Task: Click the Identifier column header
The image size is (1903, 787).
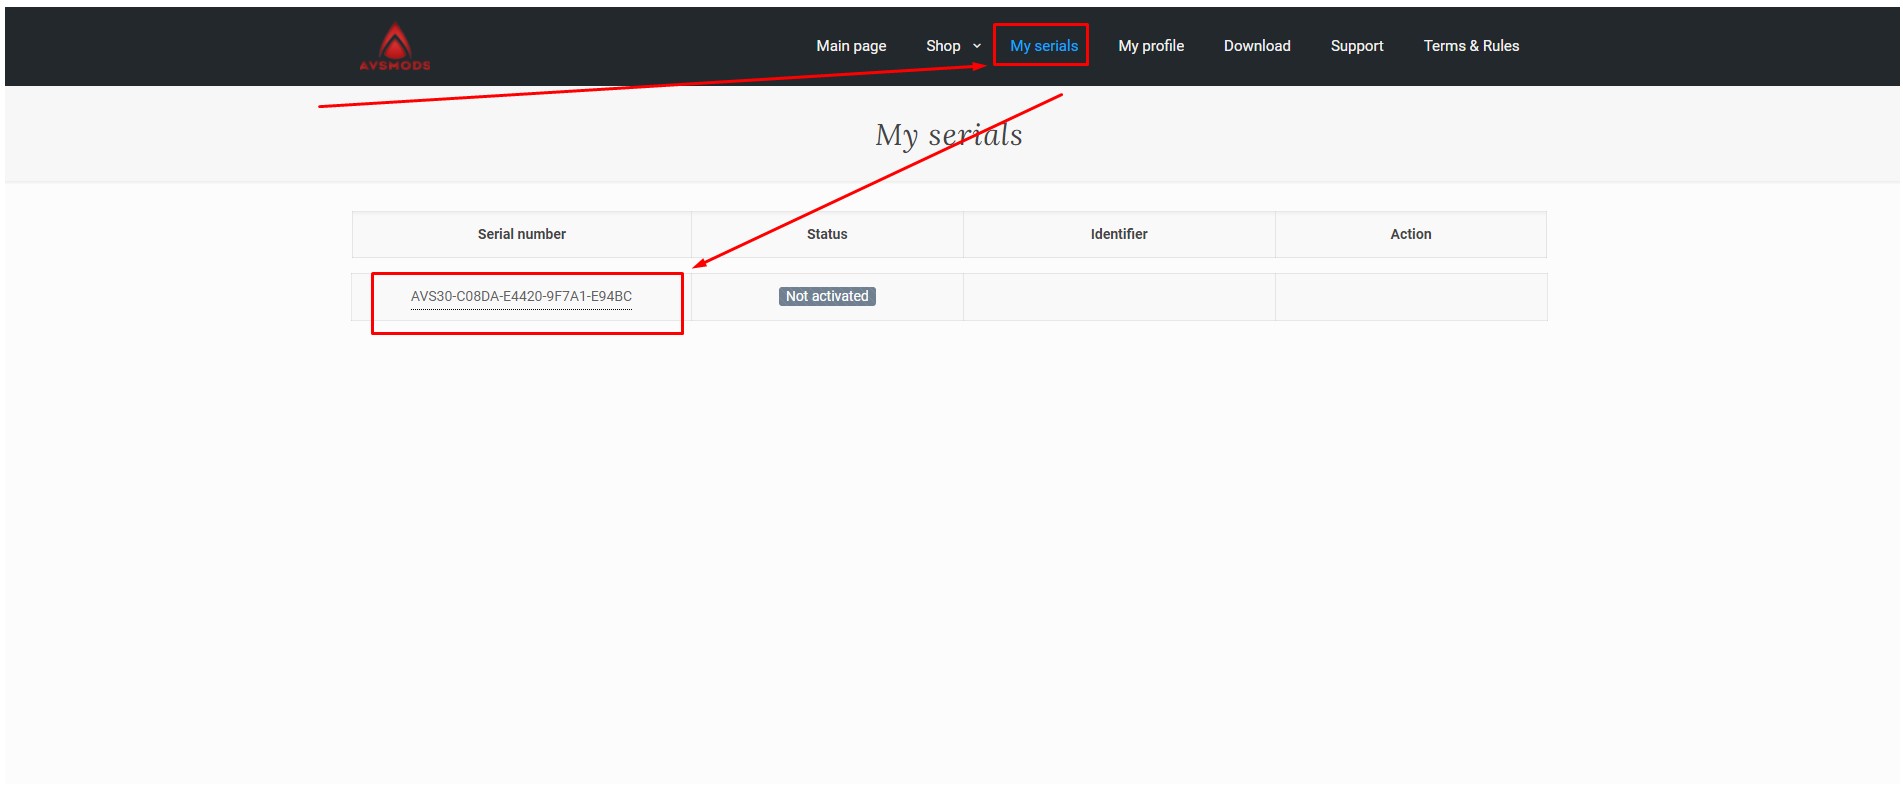Action: tap(1118, 234)
